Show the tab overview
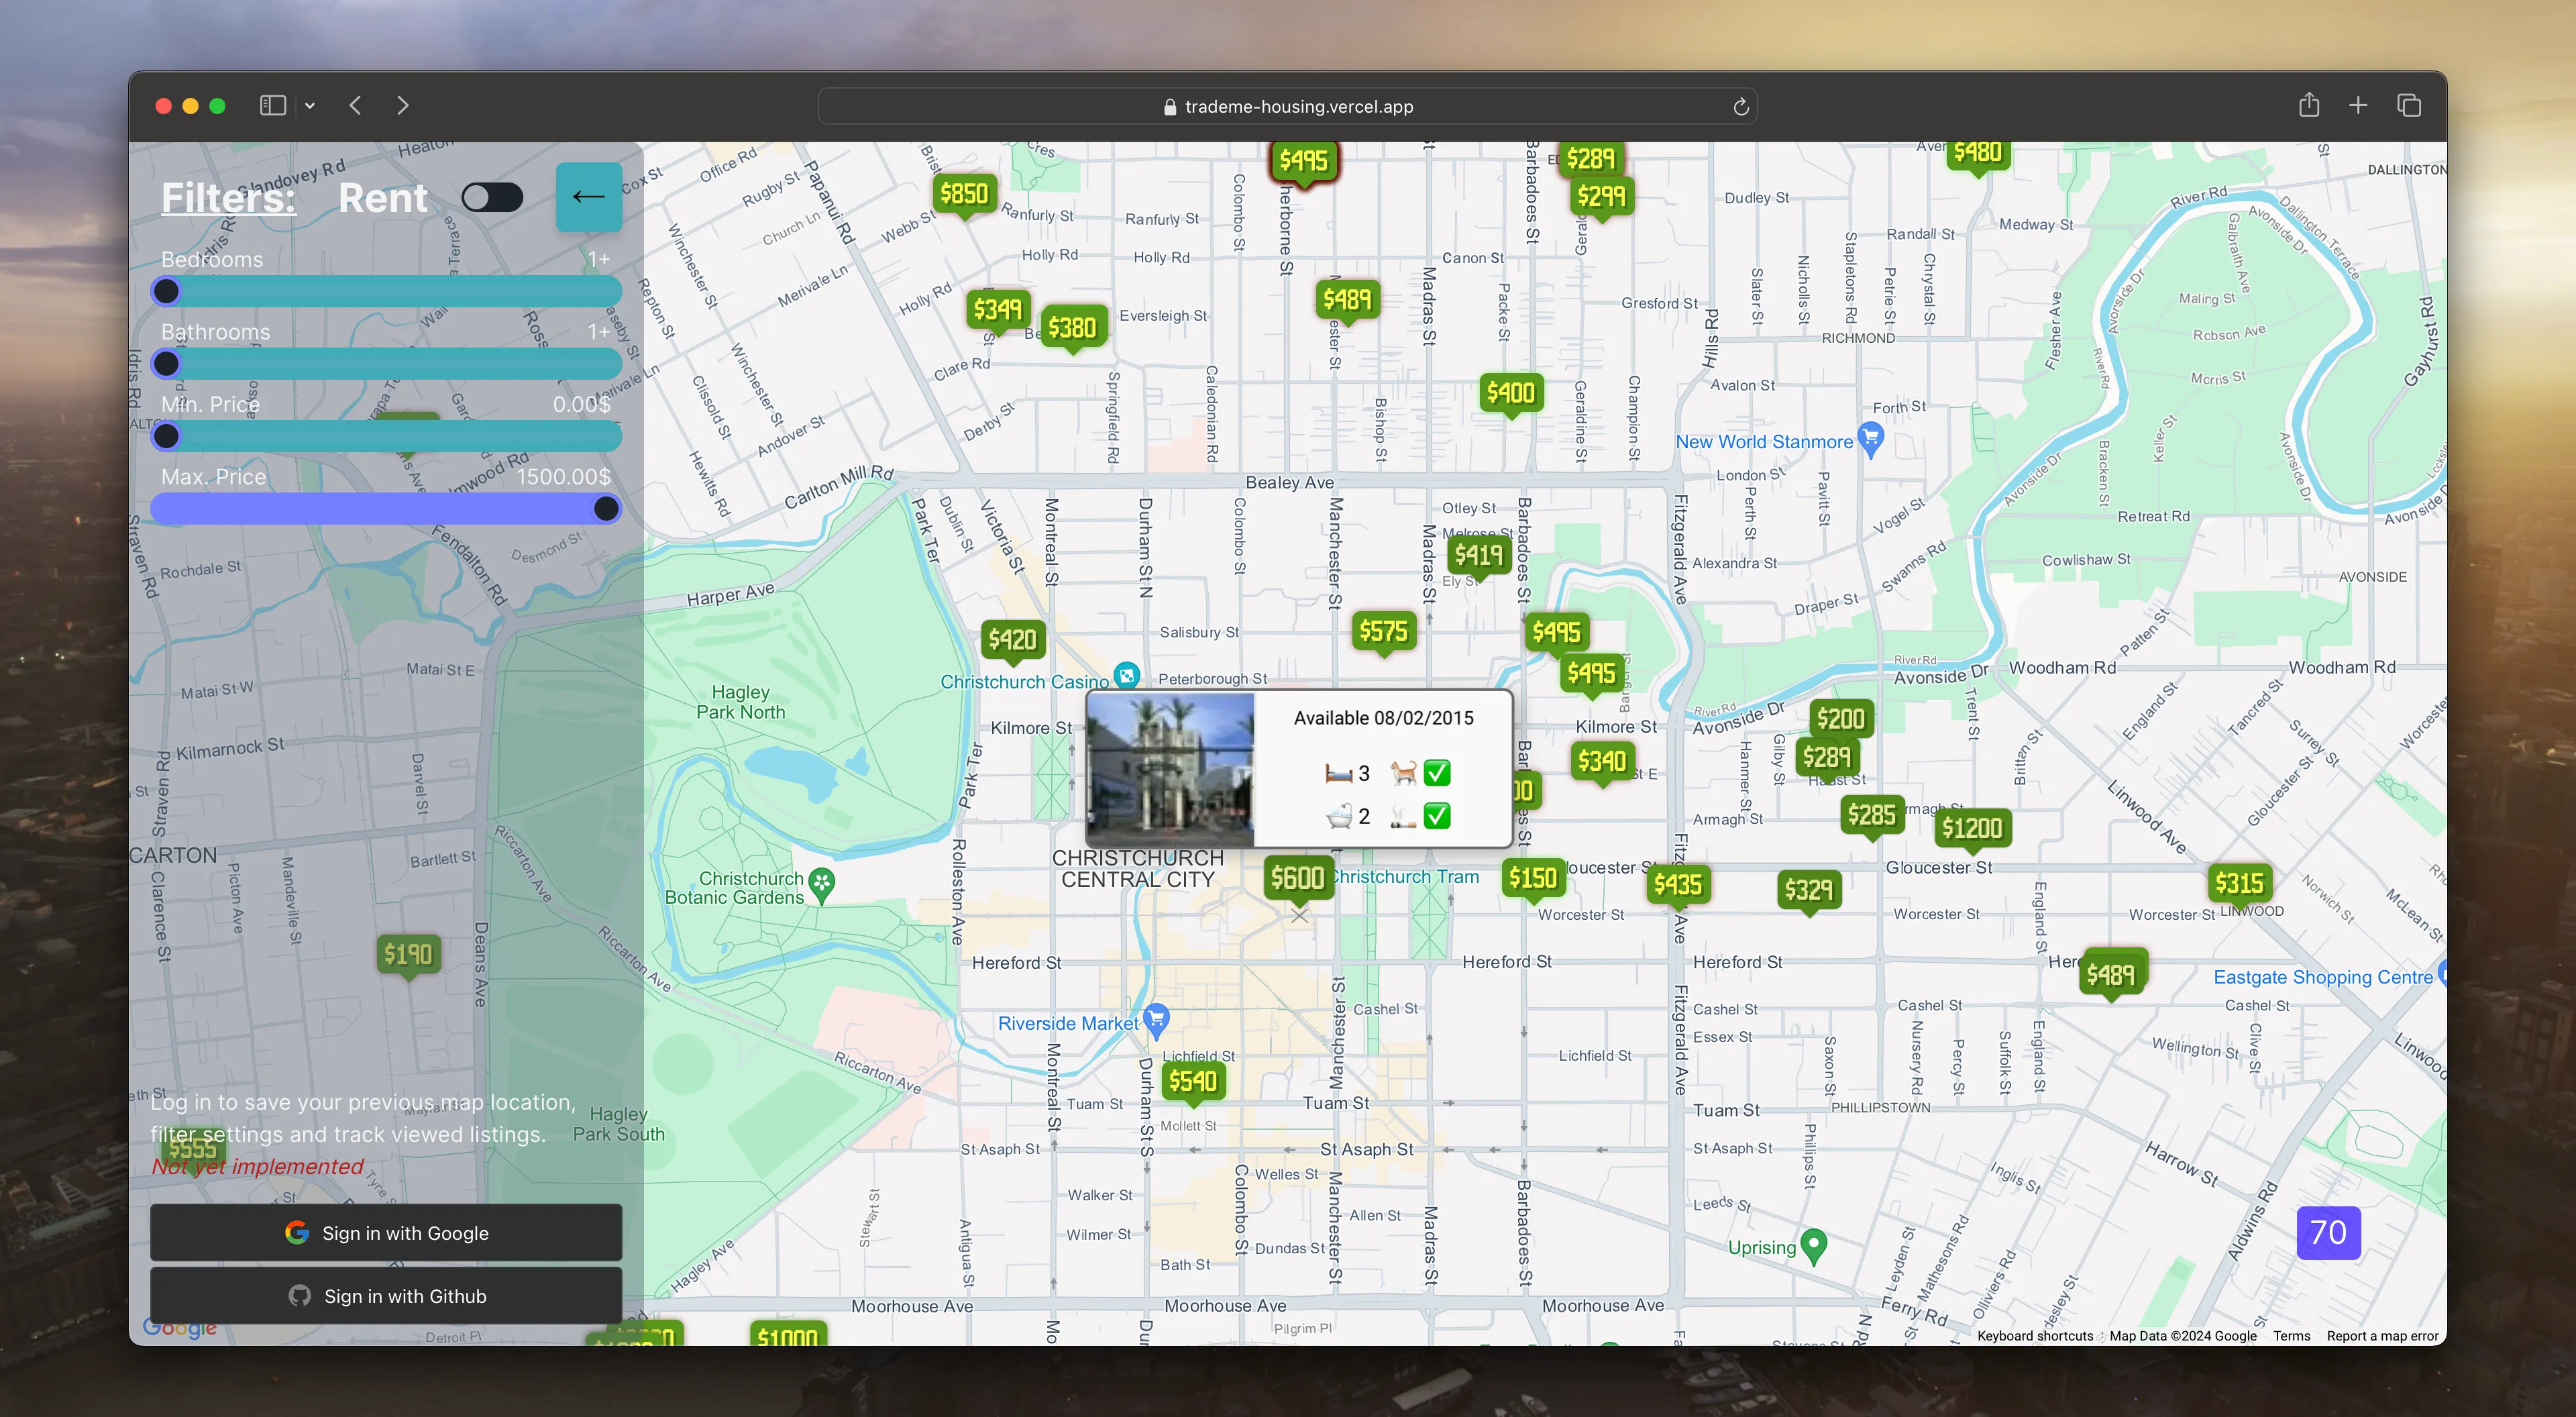The height and width of the screenshot is (1417, 2576). tap(2409, 105)
